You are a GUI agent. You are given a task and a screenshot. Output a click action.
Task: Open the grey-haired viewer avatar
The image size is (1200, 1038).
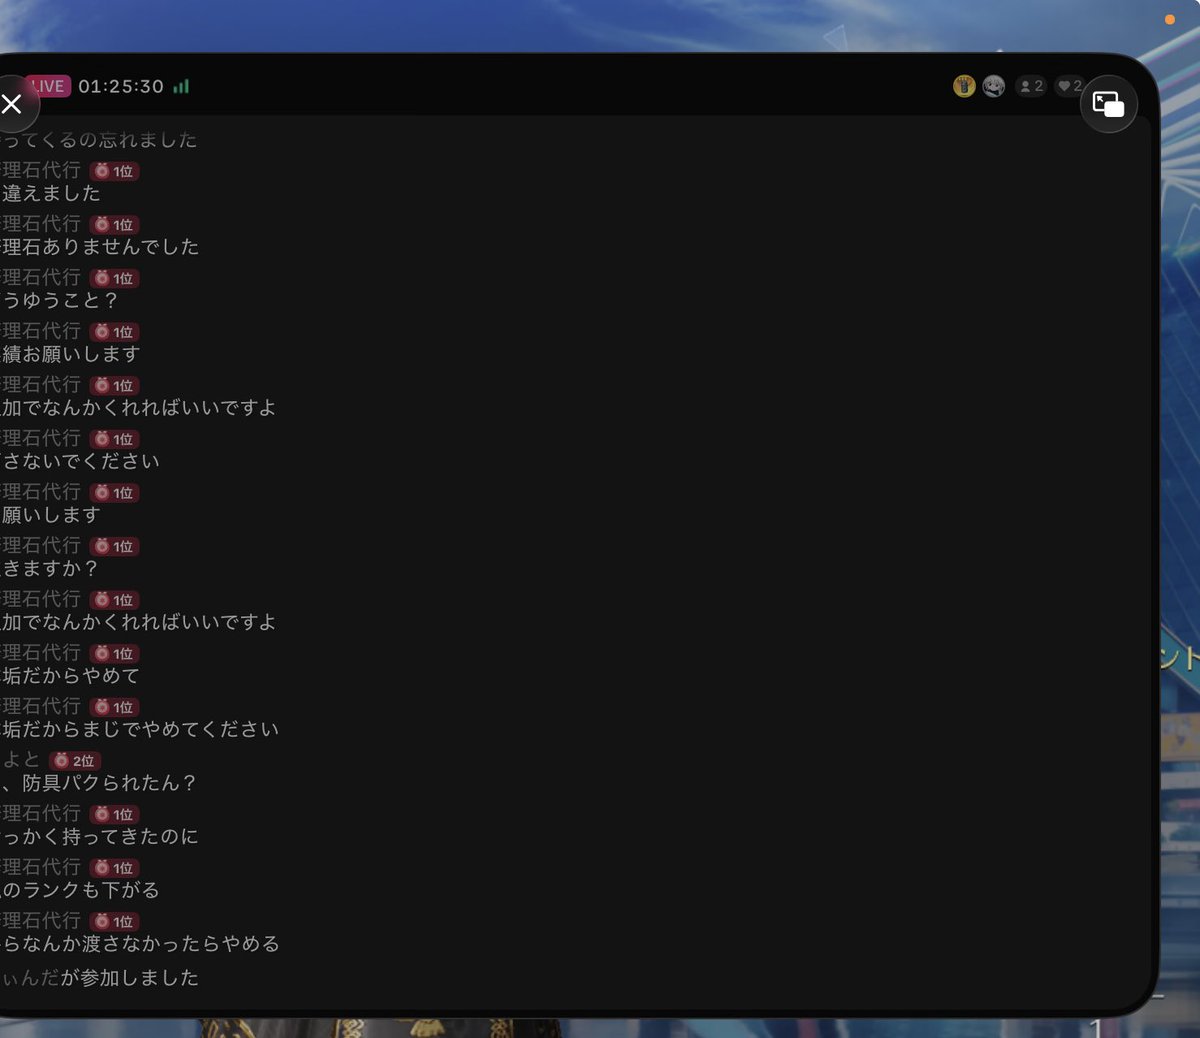pyautogui.click(x=993, y=86)
